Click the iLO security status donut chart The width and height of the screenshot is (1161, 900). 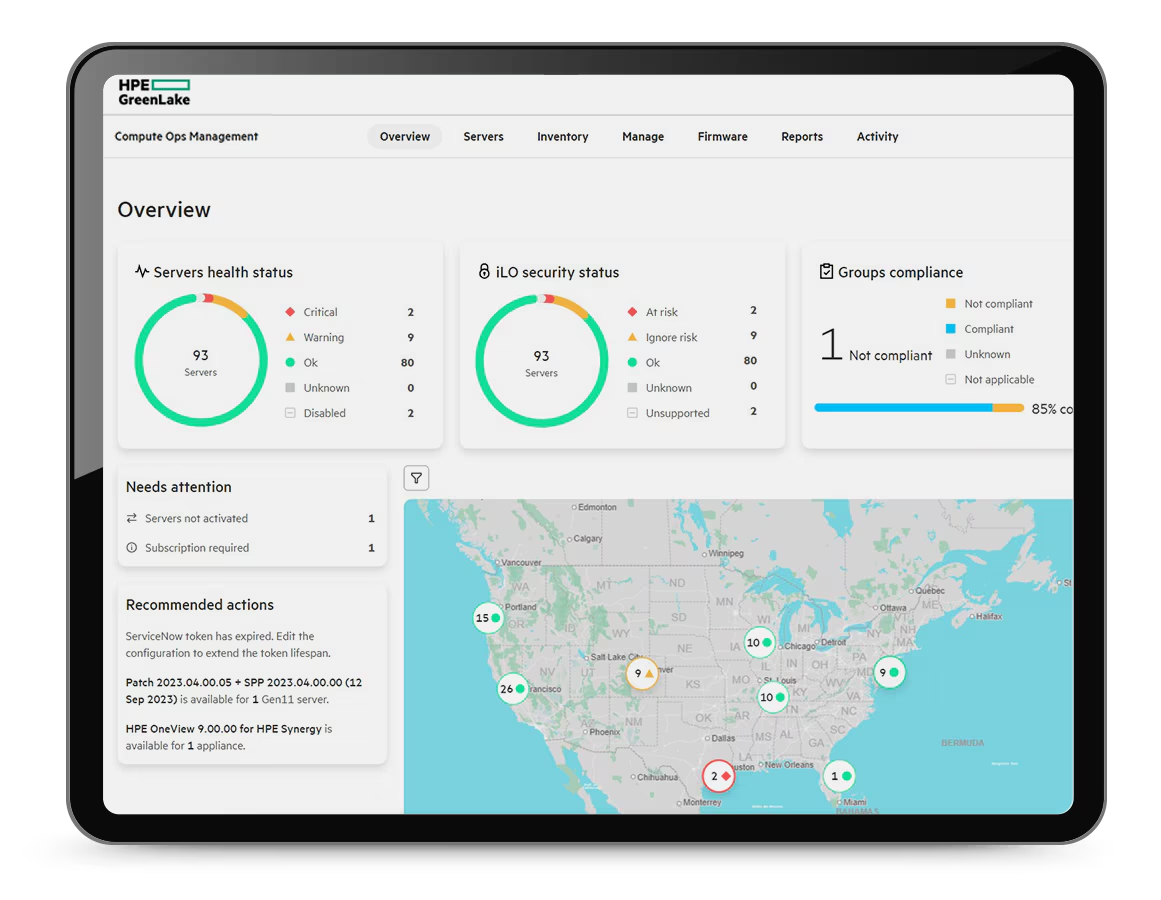pos(542,360)
